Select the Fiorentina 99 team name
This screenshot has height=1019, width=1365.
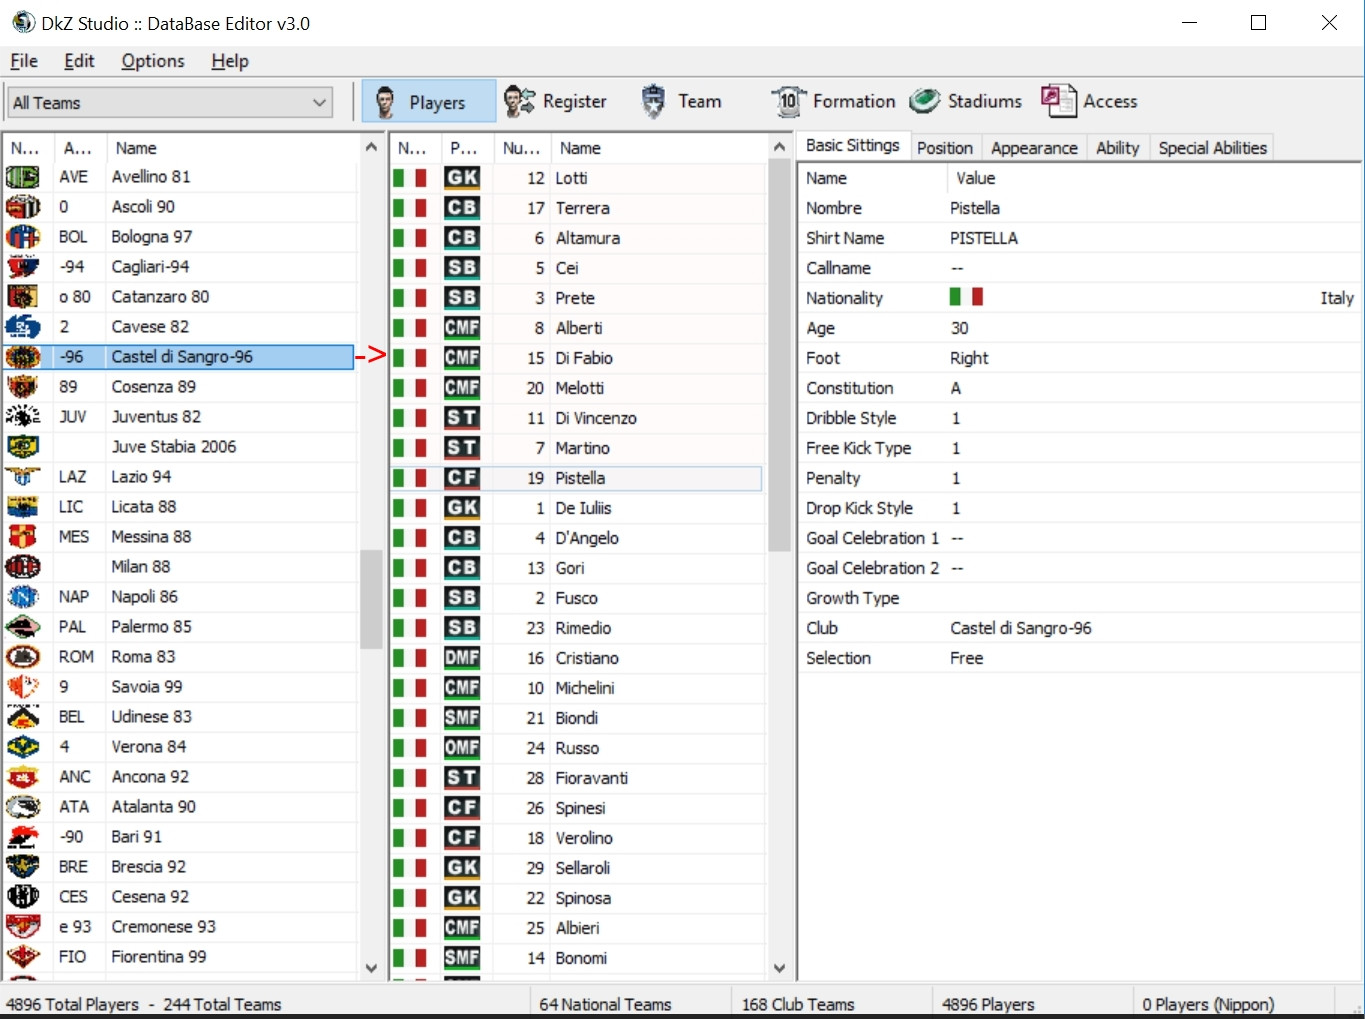click(x=159, y=957)
